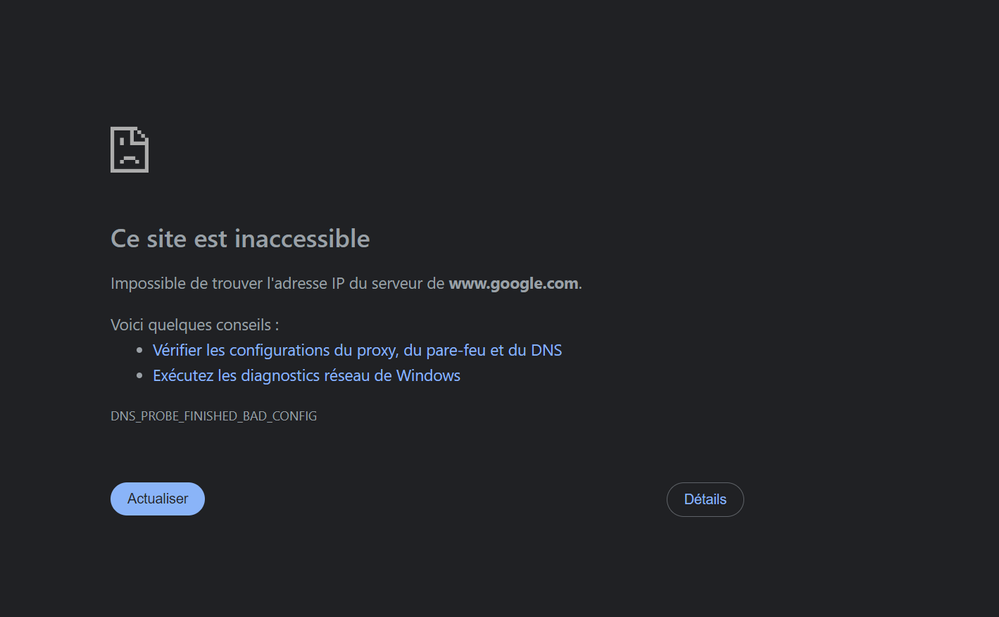Screen dimensions: 999x617
Task: Run the Windows network diagnostics link
Action: click(306, 376)
